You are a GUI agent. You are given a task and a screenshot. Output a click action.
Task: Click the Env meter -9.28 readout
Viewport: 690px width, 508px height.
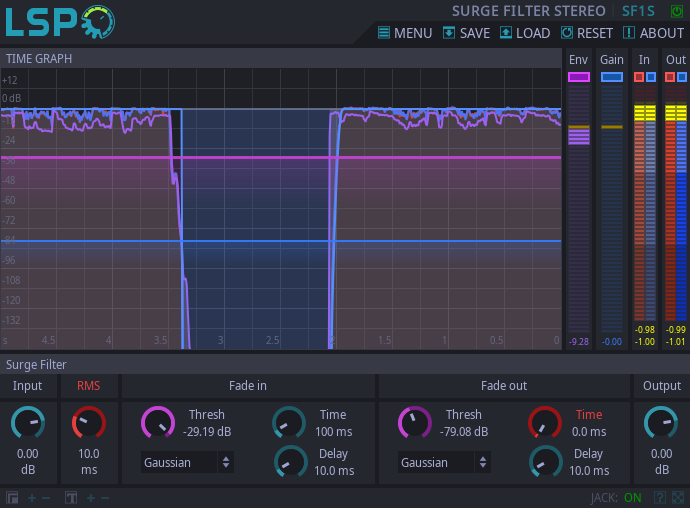pos(579,342)
